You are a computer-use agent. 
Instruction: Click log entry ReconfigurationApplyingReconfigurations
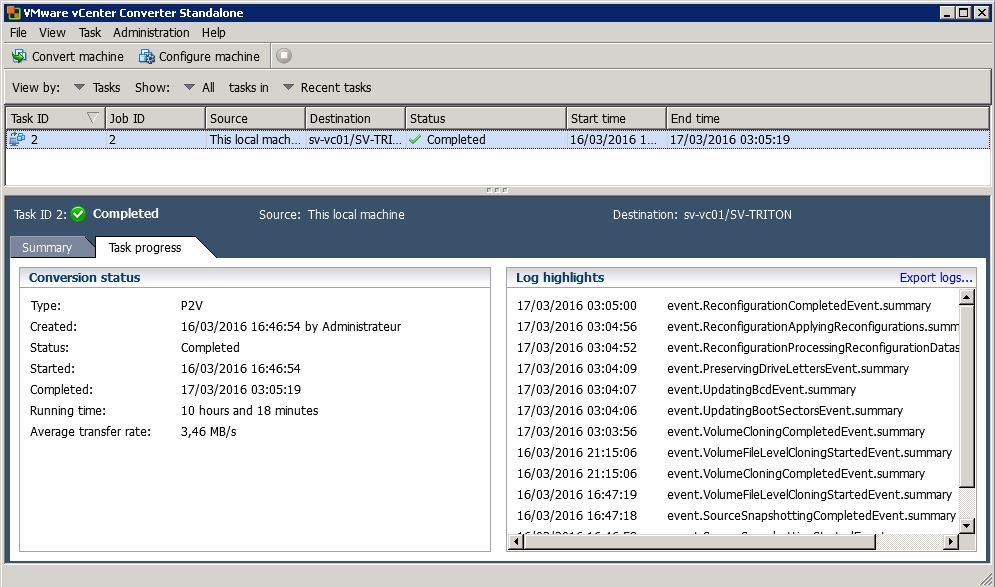coord(813,326)
